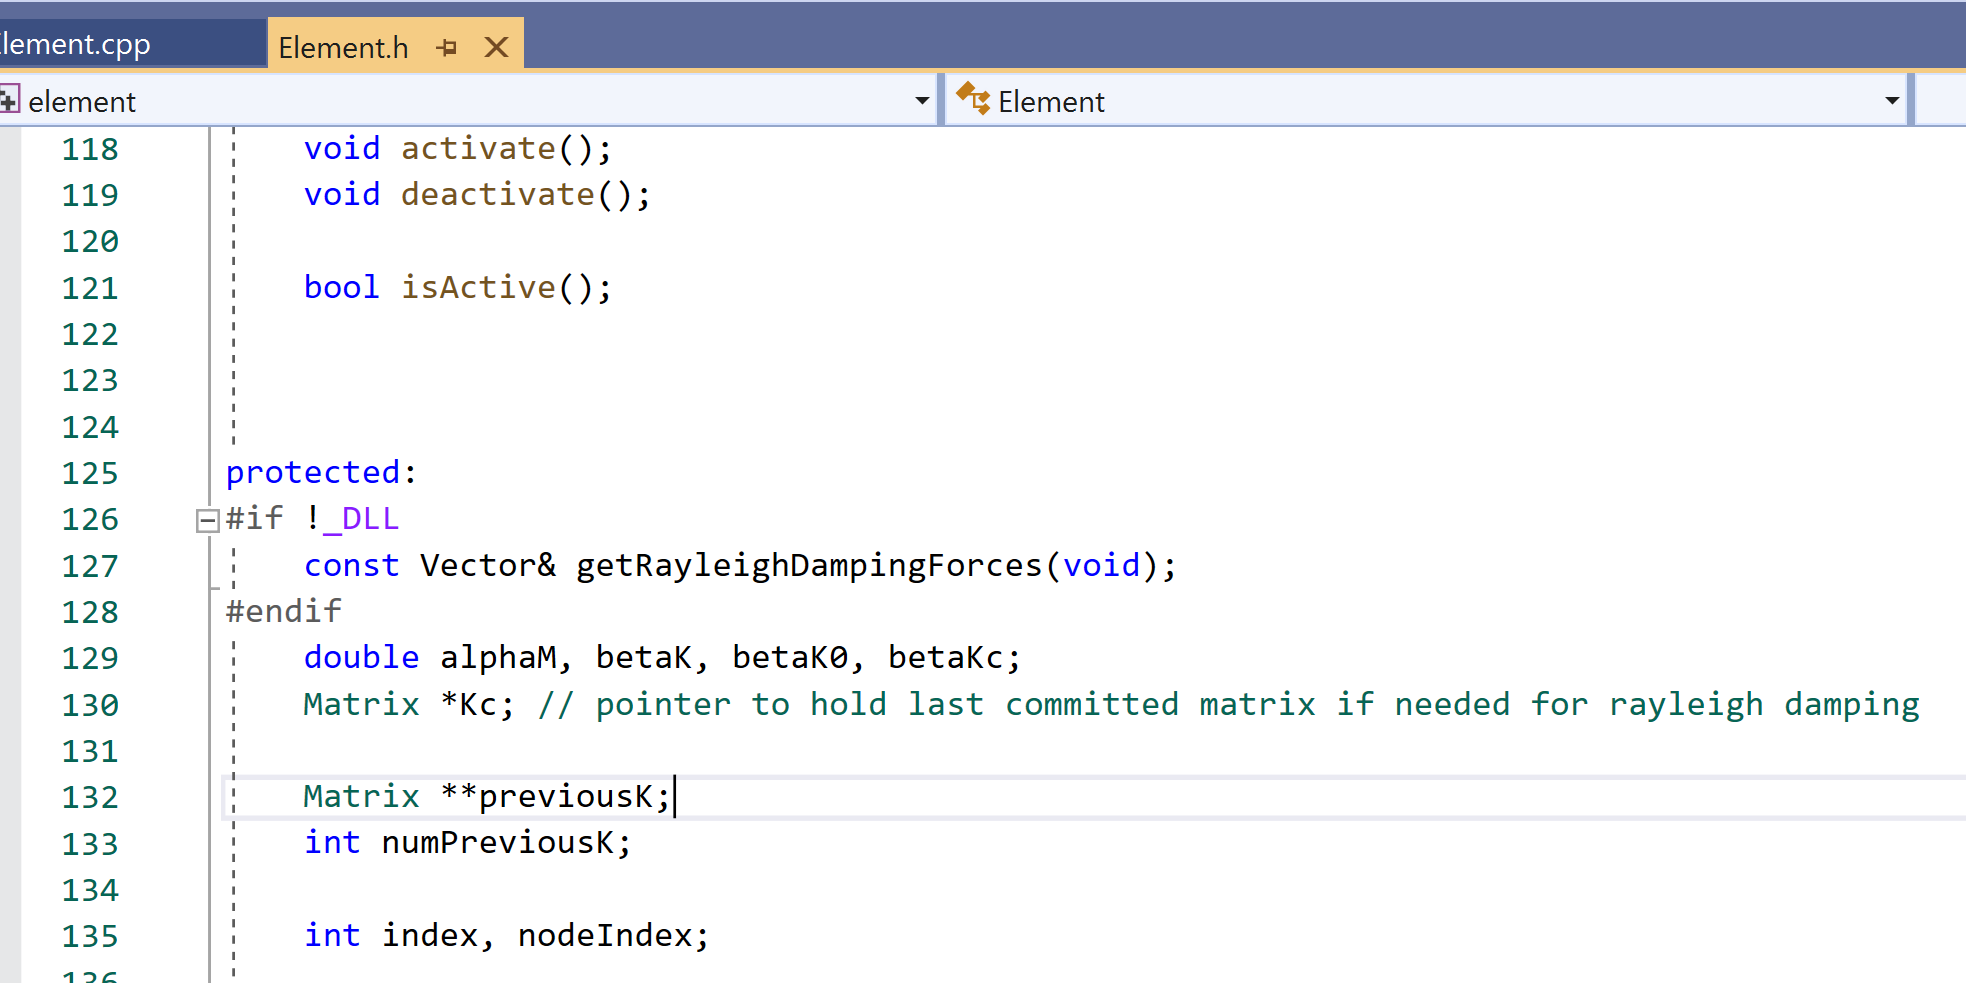Collapse the #if !_DLL region on line 126
Screen dimensions: 1966x983
(x=206, y=518)
